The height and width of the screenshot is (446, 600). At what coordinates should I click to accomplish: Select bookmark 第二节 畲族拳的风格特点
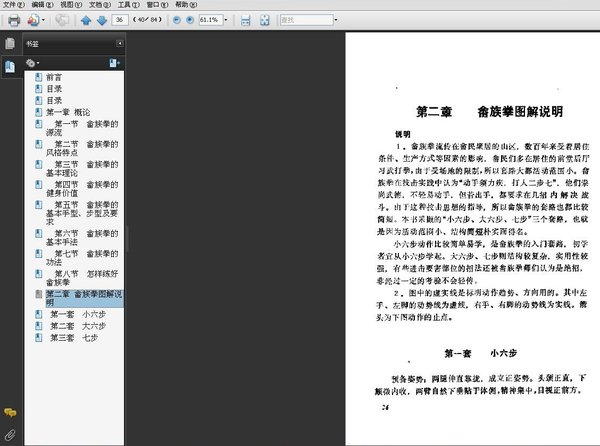[x=82, y=148]
